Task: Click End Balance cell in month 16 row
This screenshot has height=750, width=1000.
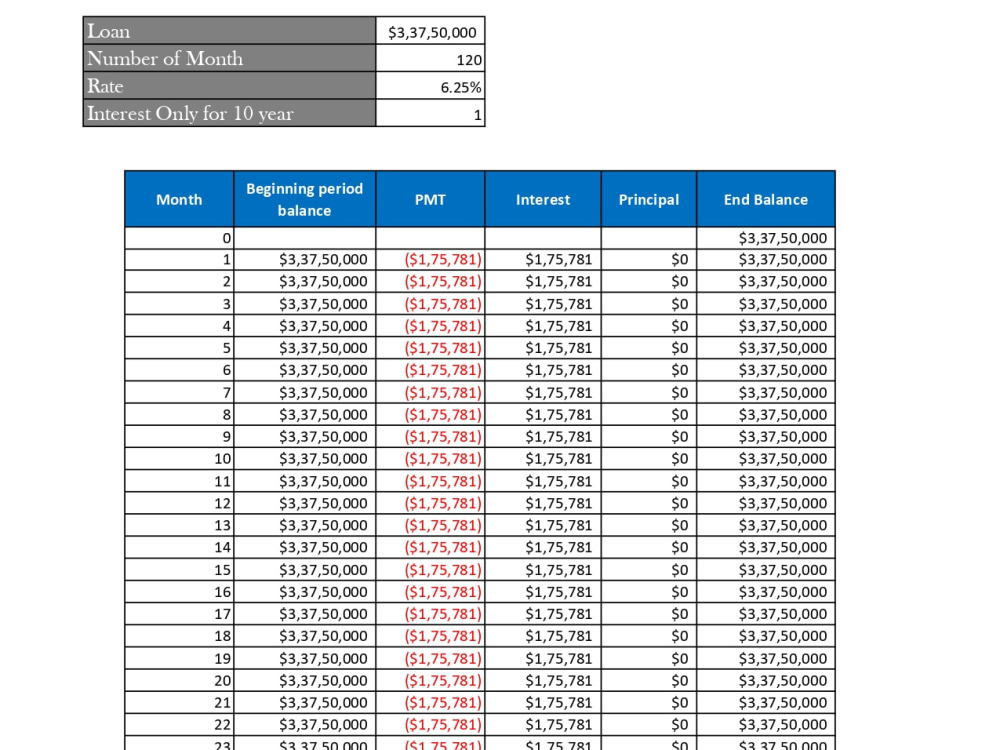Action: point(766,592)
